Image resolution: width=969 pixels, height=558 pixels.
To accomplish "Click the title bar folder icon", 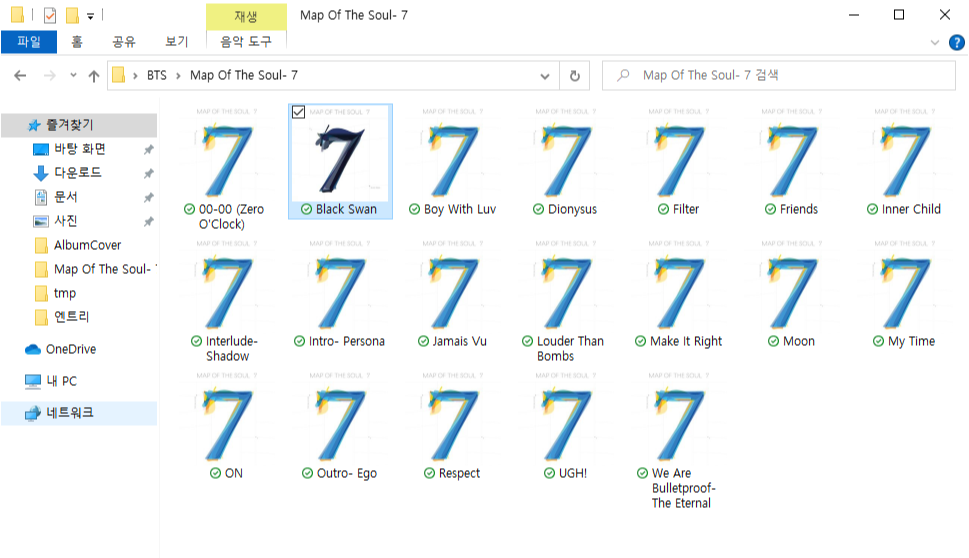I will pyautogui.click(x=17, y=14).
